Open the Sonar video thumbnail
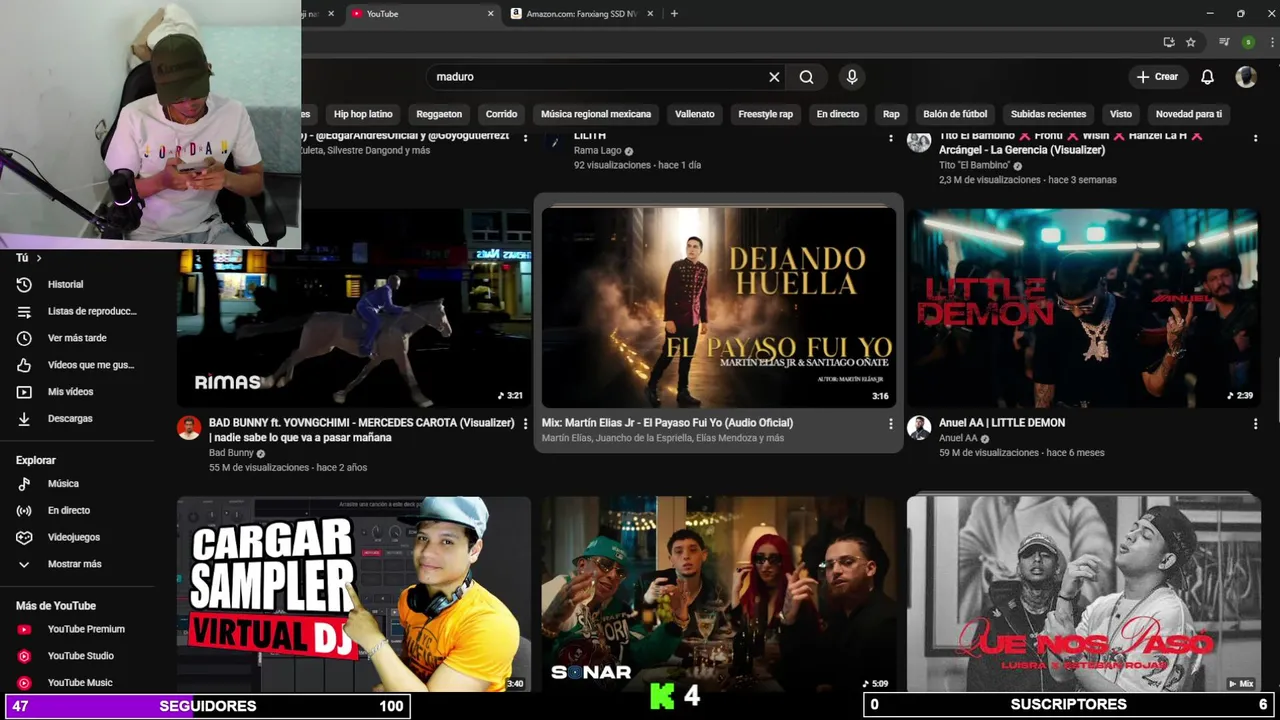1280x720 pixels. pos(718,594)
